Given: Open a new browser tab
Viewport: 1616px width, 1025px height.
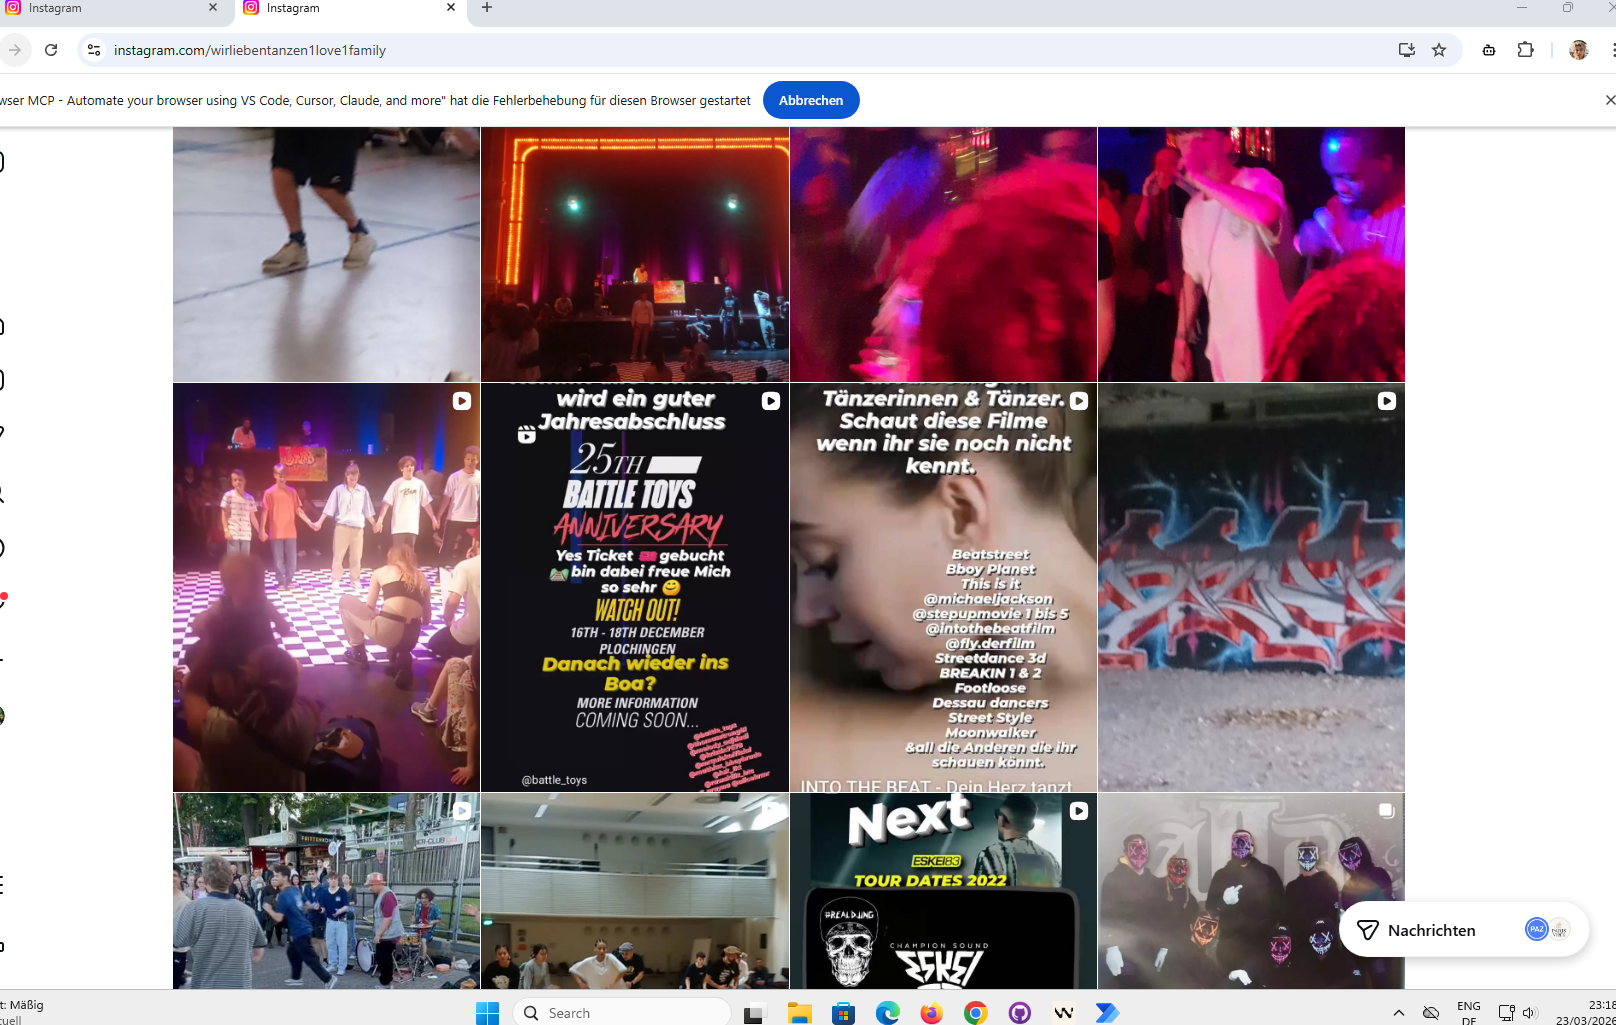Looking at the screenshot, I should [x=487, y=8].
